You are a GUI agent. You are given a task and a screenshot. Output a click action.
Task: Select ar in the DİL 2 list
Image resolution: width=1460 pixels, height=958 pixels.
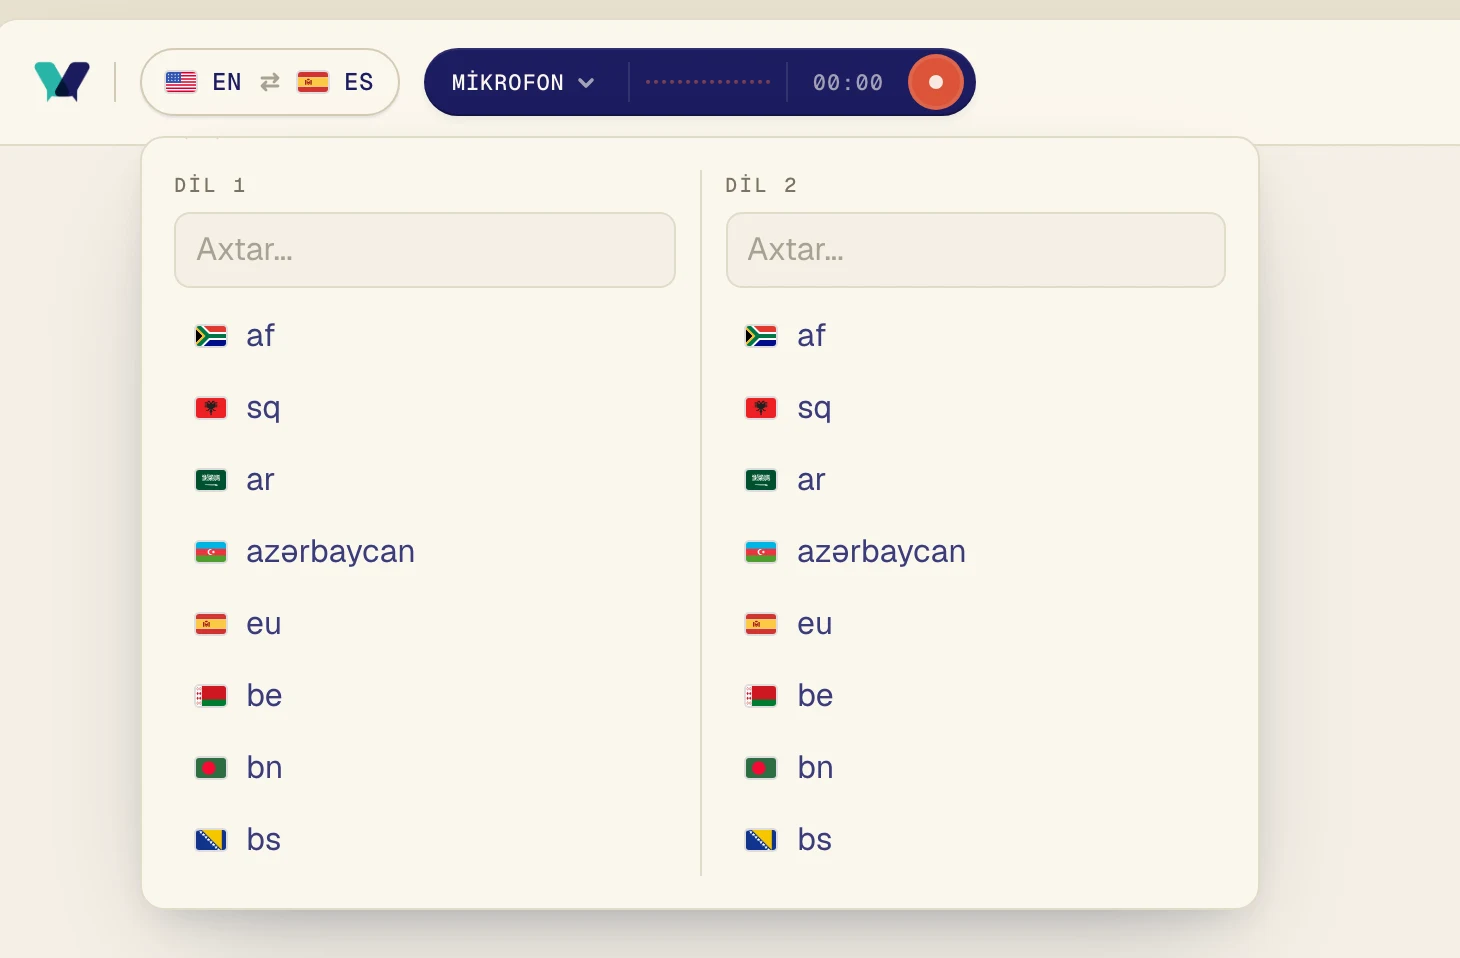(x=976, y=480)
